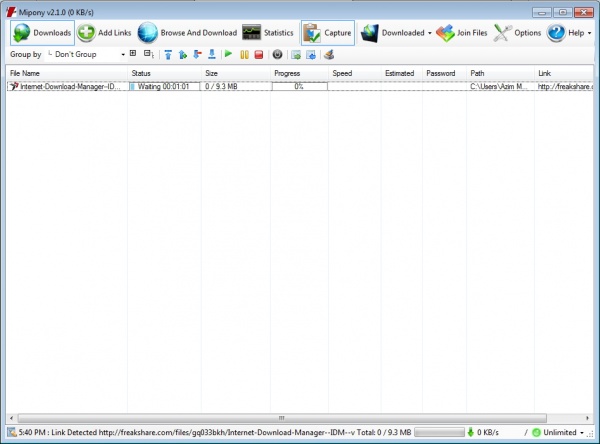
Task: Toggle the Capture button
Action: (328, 33)
